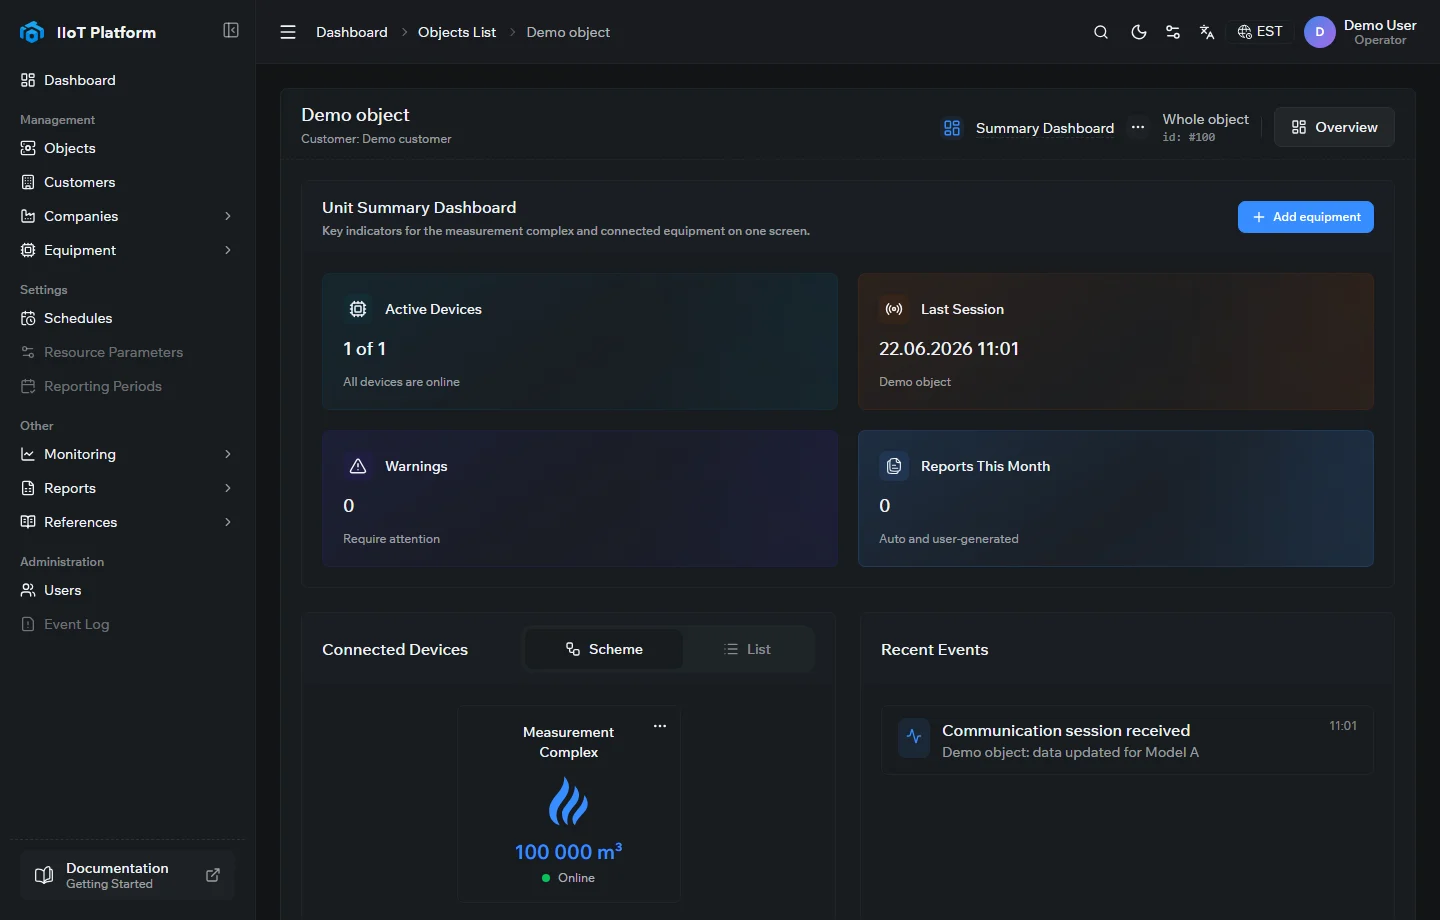
Task: Click the Equipment sidebar icon
Action: click(28, 250)
